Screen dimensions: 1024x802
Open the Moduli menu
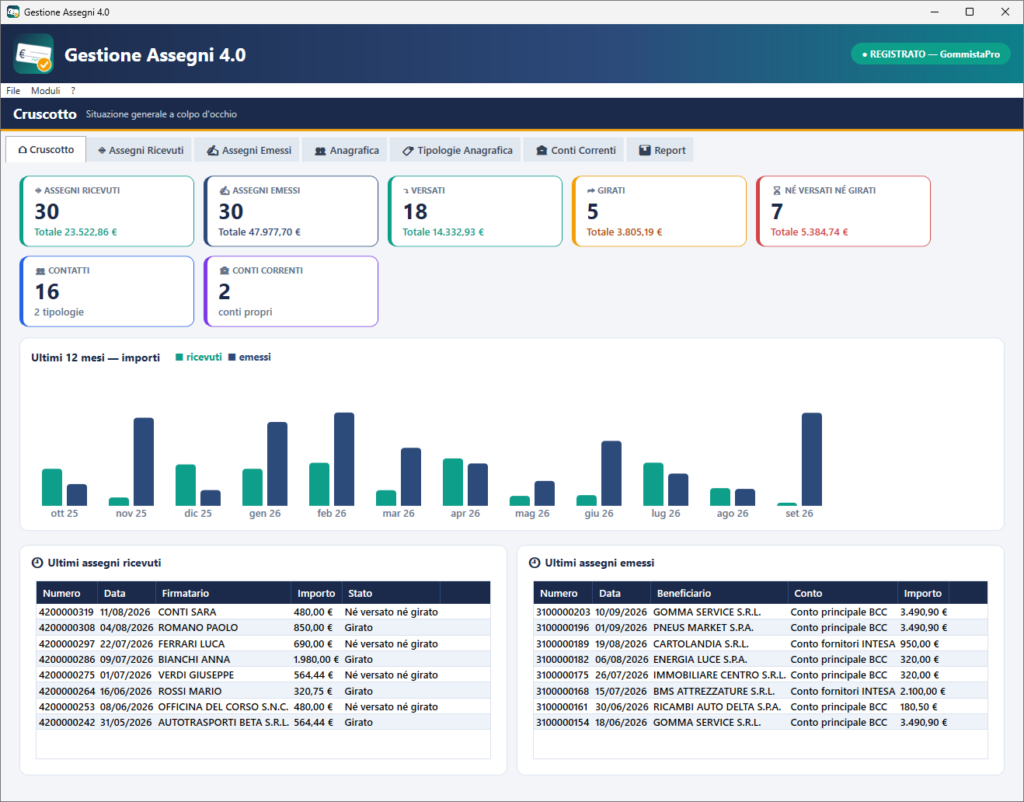click(x=46, y=91)
